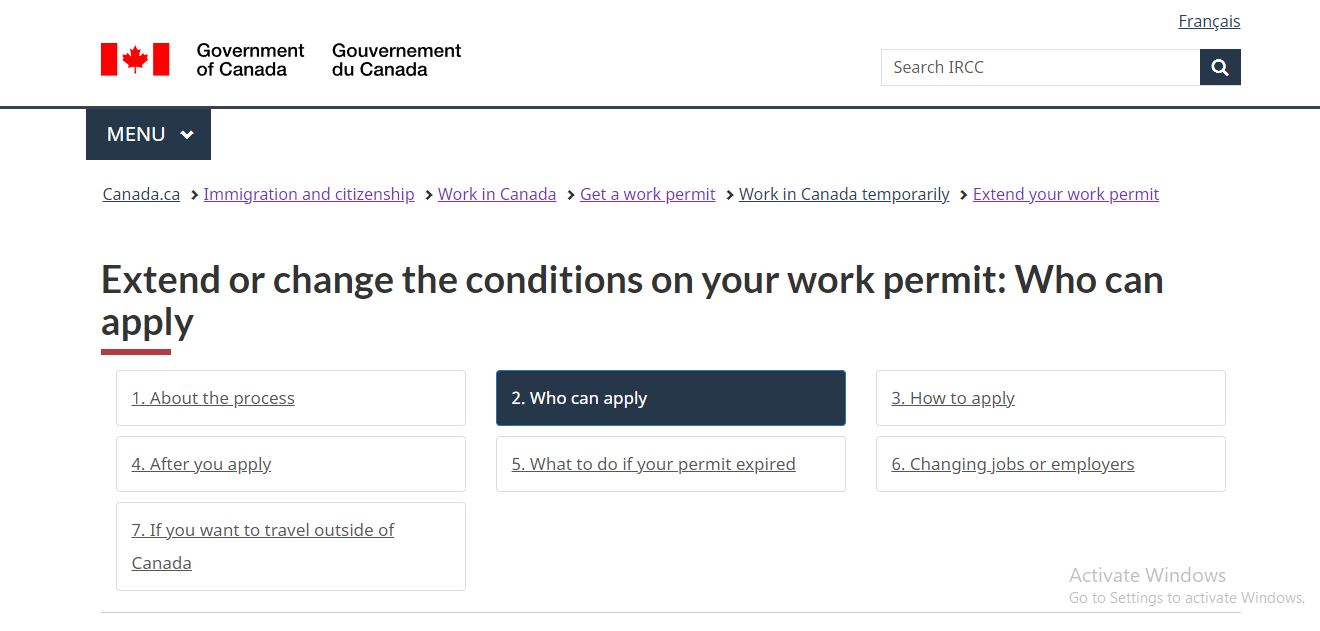Select step 2 Who can apply
The width and height of the screenshot is (1320, 631).
[x=578, y=398]
